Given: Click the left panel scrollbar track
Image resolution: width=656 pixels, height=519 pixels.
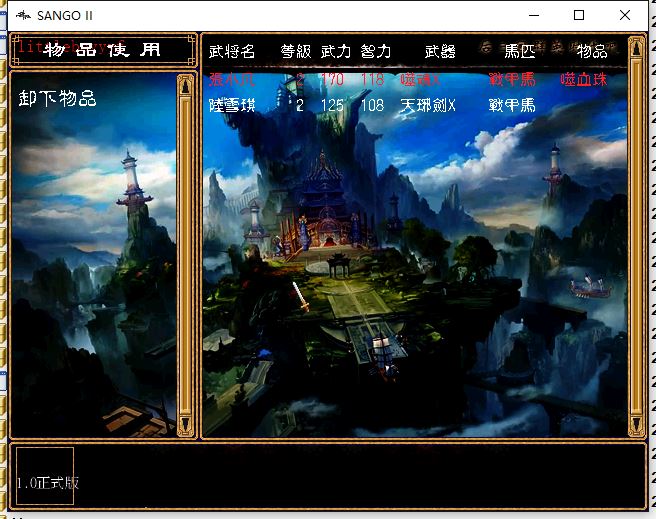Looking at the screenshot, I should pos(185,255).
